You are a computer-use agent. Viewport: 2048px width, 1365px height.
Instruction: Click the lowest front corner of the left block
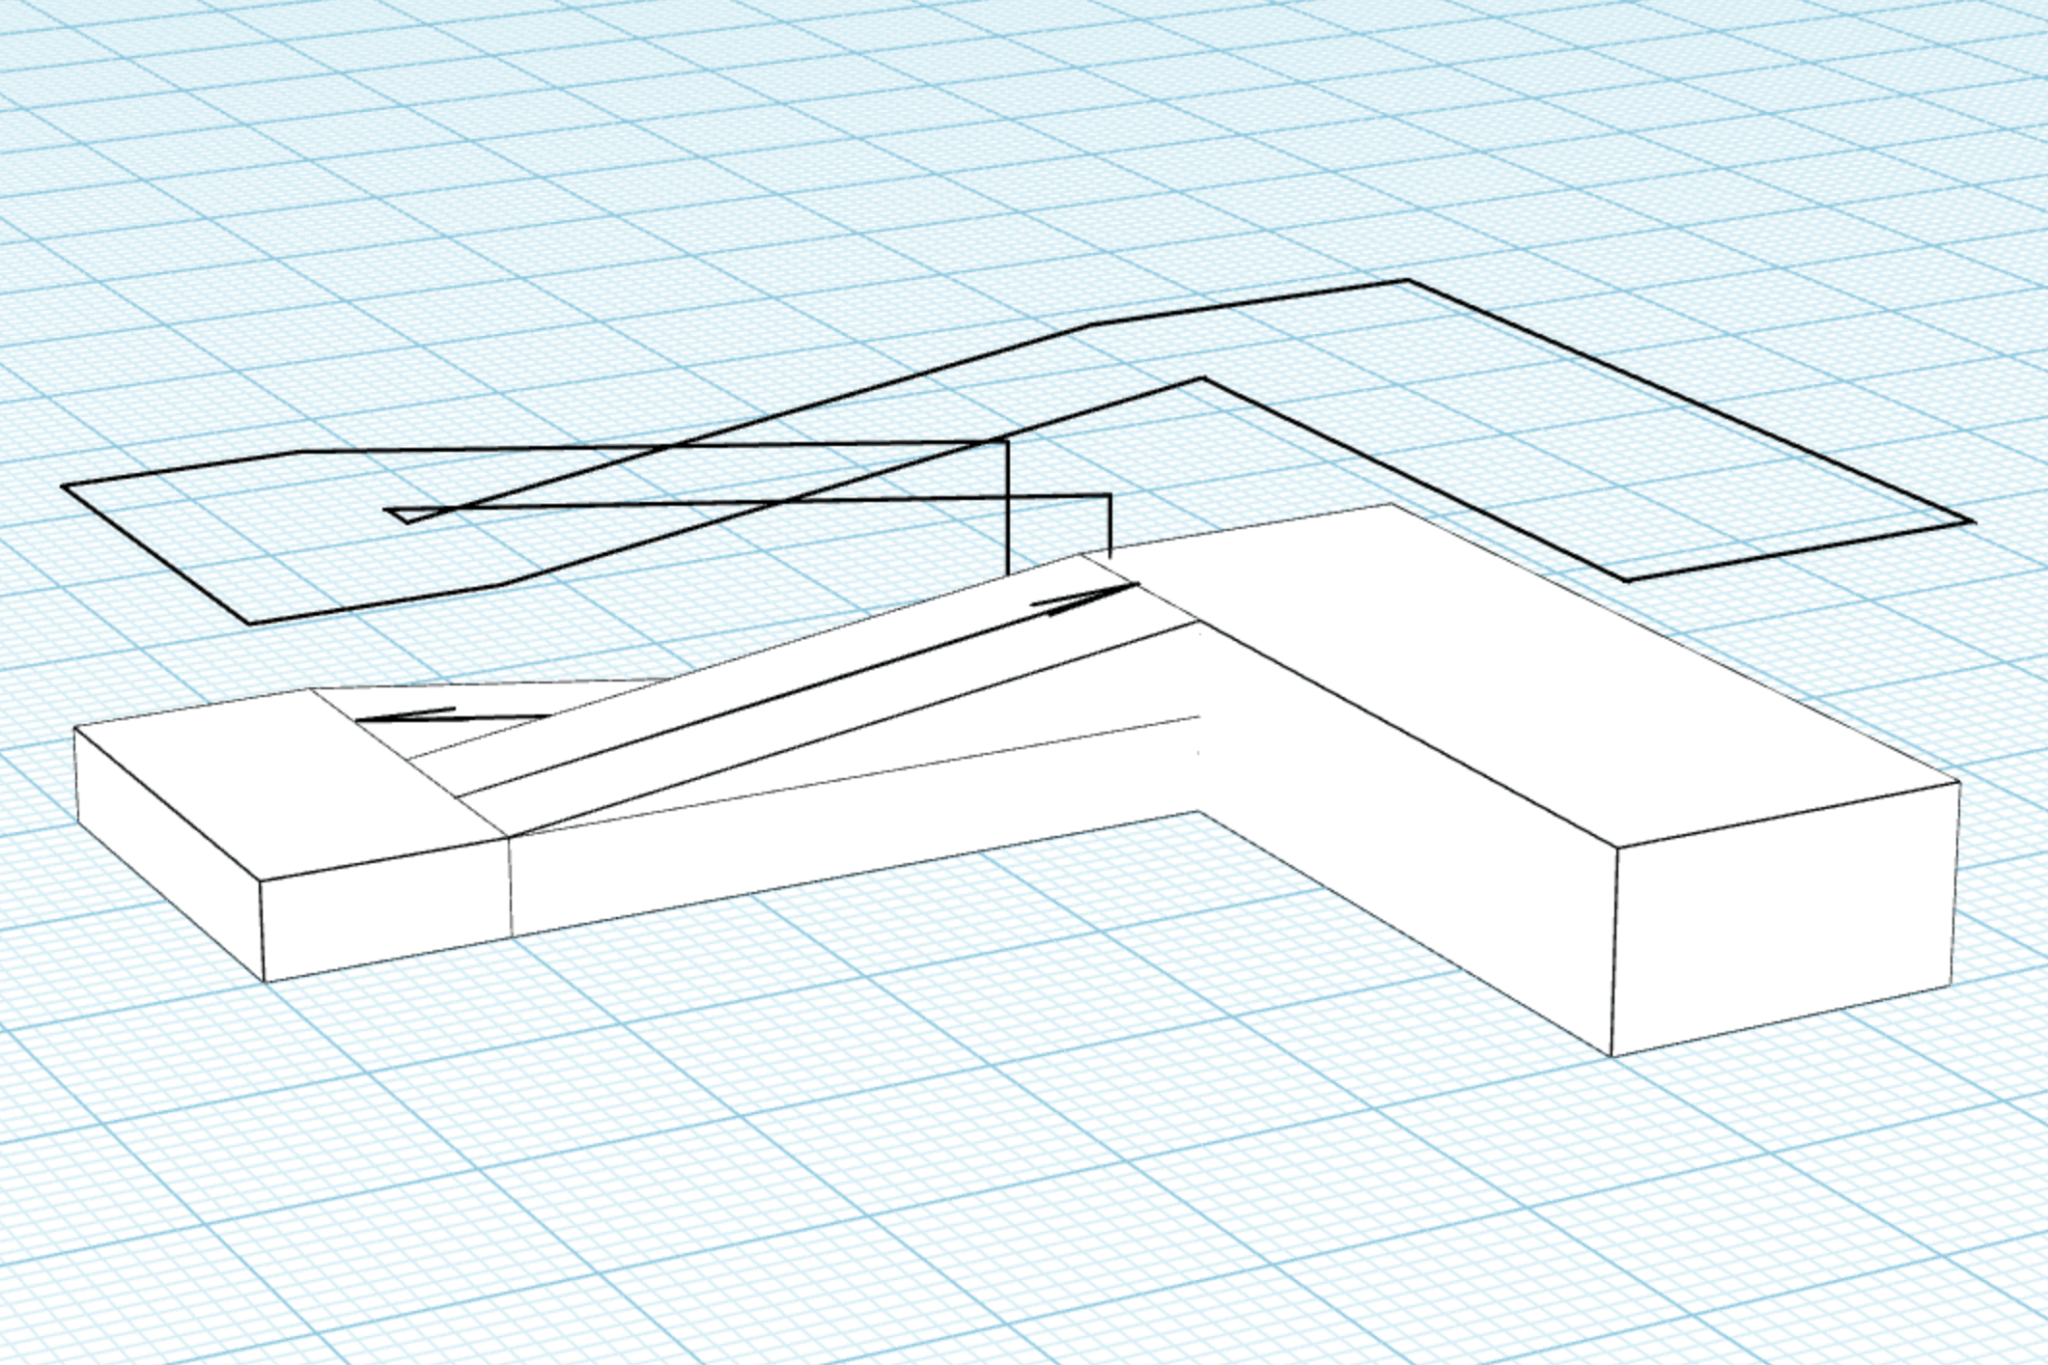tap(265, 981)
